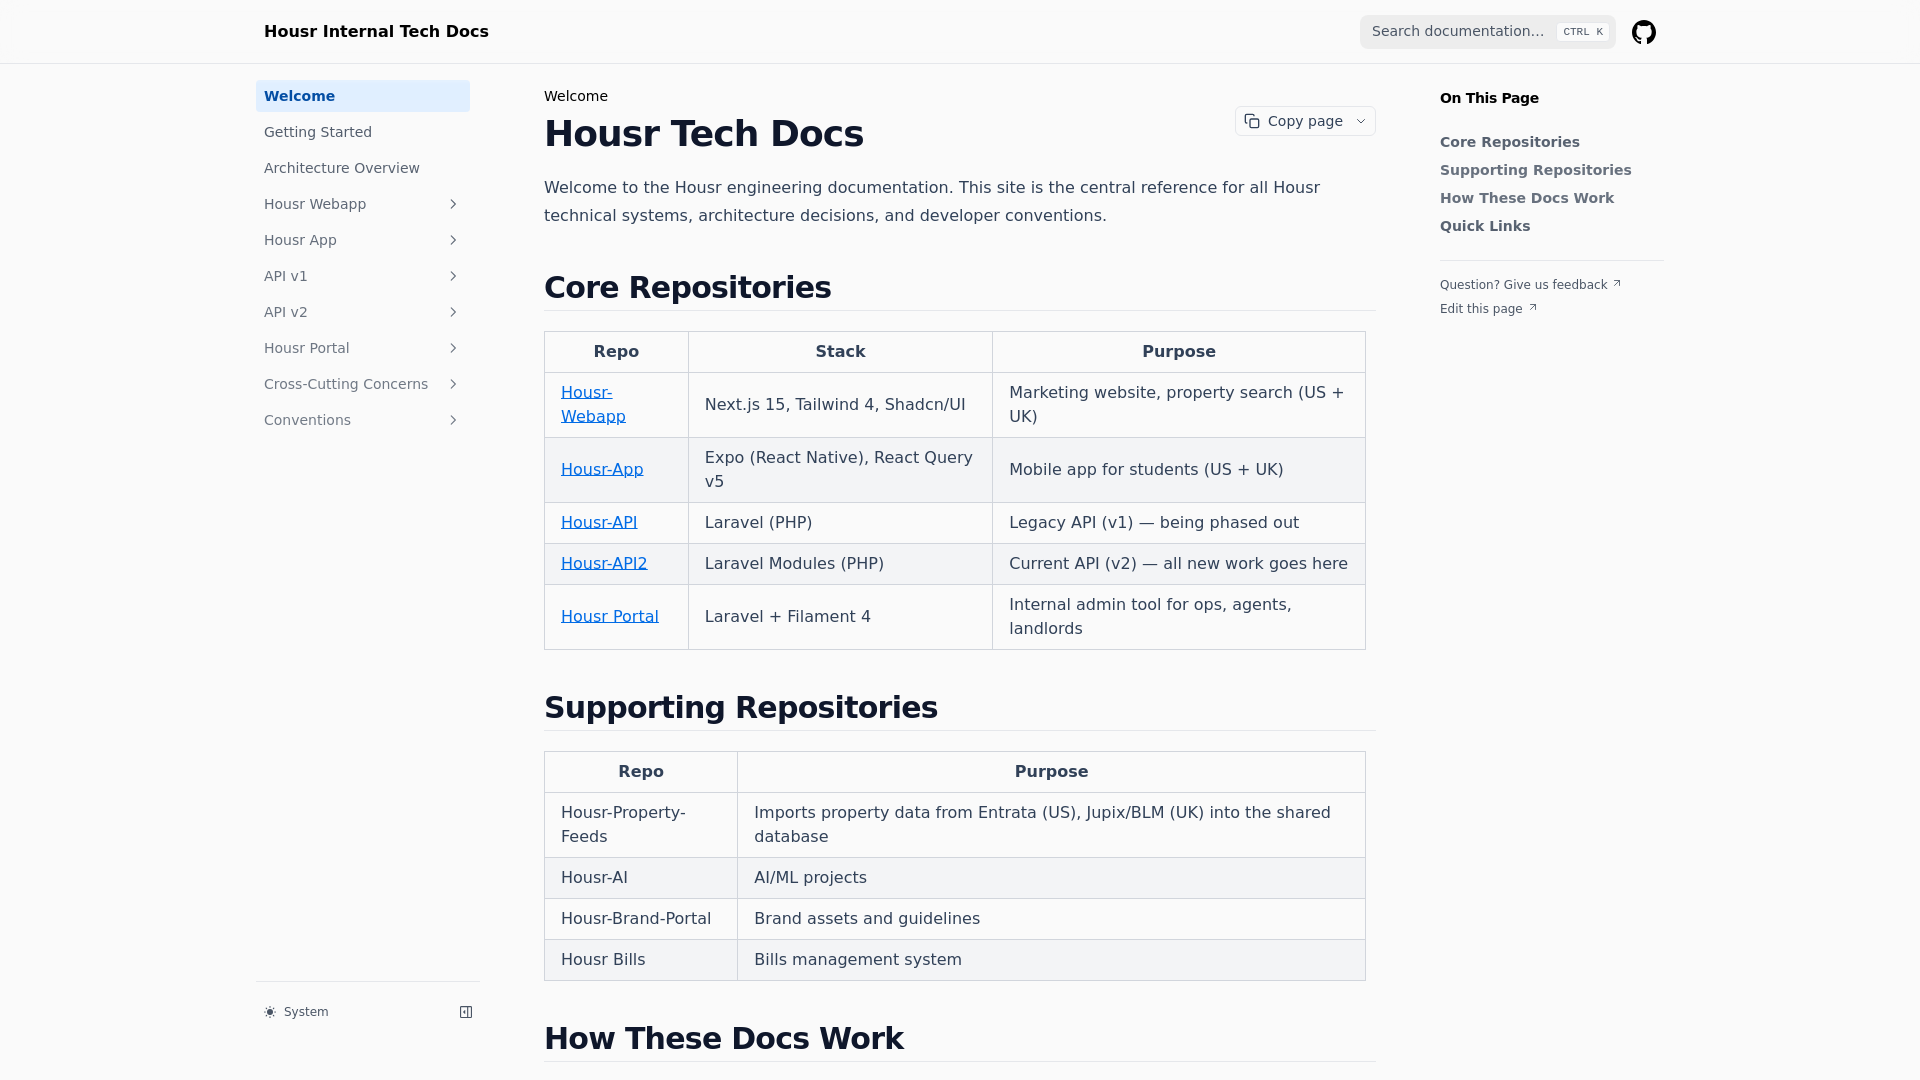Viewport: 1920px width, 1080px height.
Task: Jump to How These Docs Work outline link
Action: 1526,198
